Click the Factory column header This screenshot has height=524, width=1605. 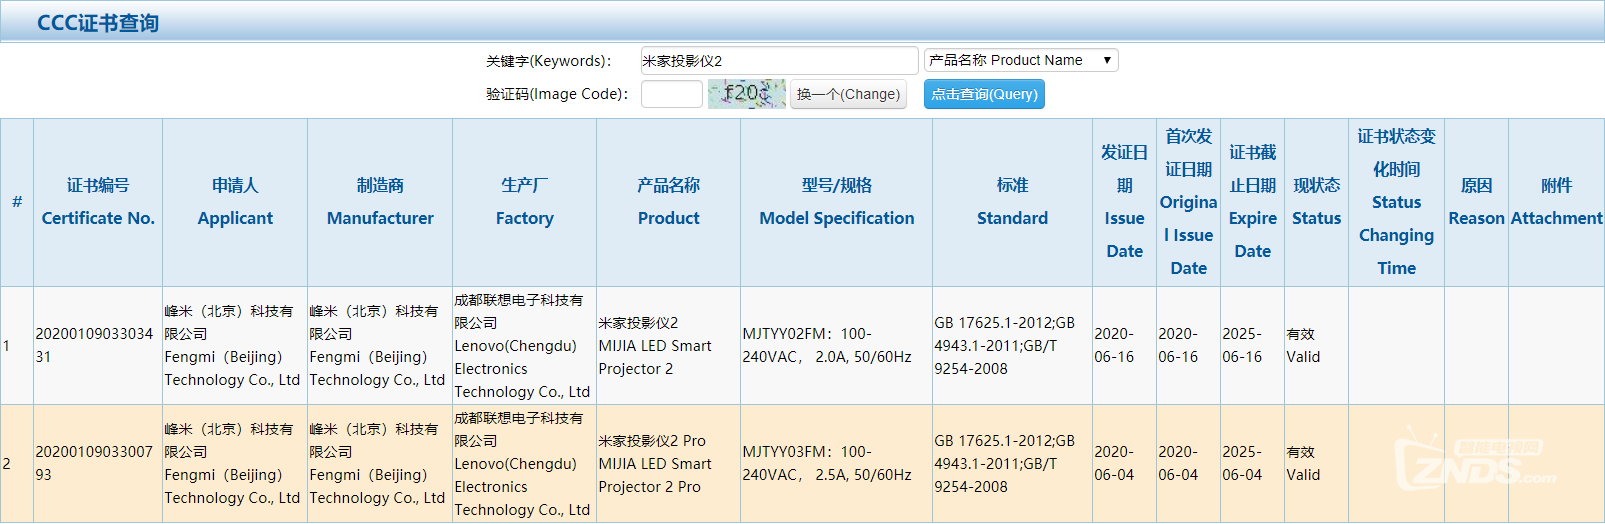(x=525, y=202)
